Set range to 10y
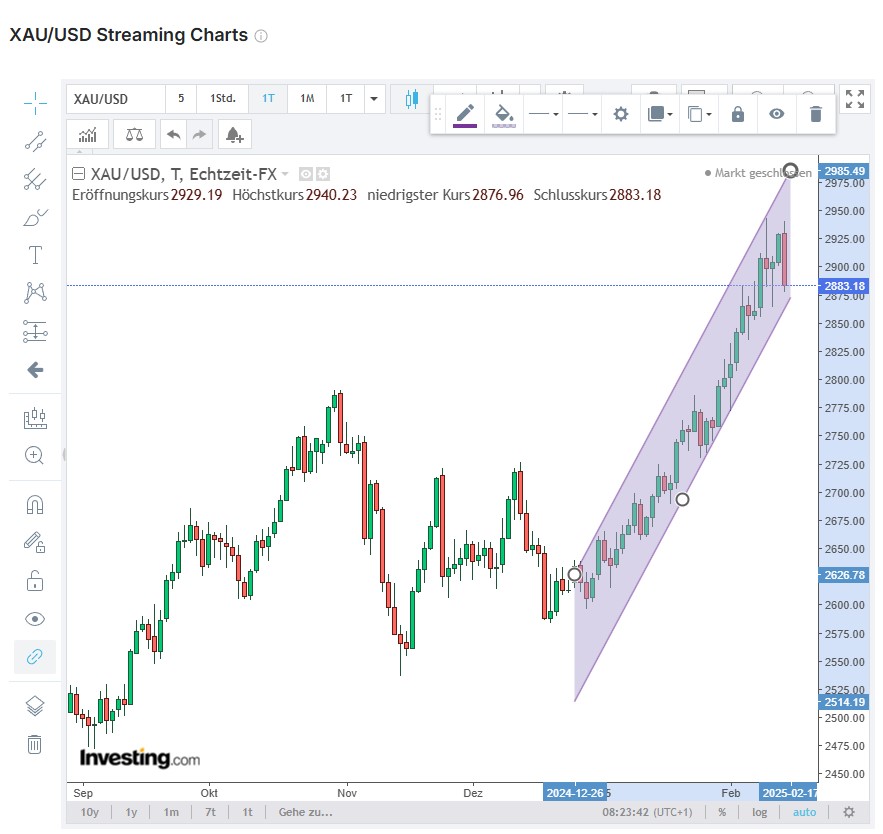 click(90, 812)
